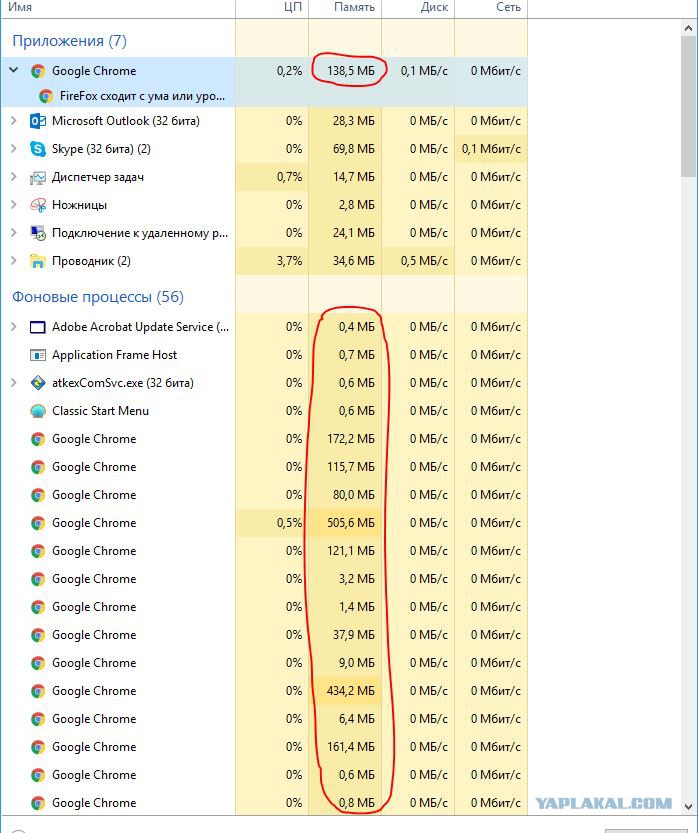
Task: Click the scrollbar down arrow
Action: (x=689, y=806)
